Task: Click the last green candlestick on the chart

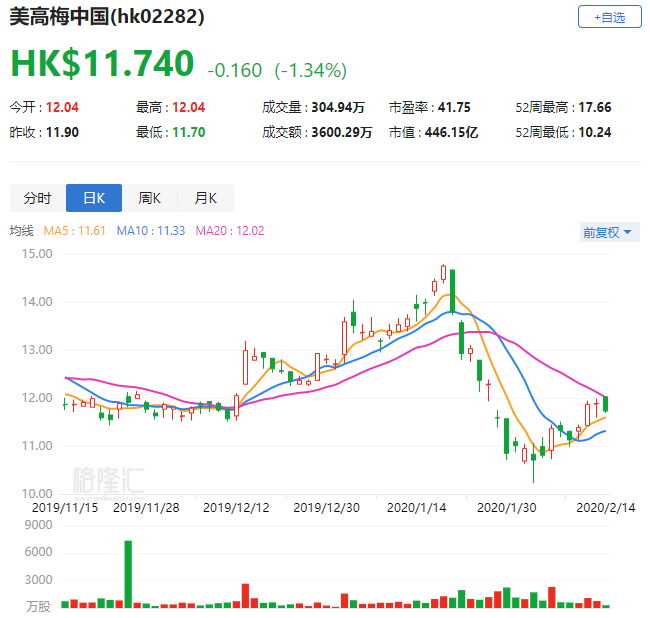Action: (606, 404)
